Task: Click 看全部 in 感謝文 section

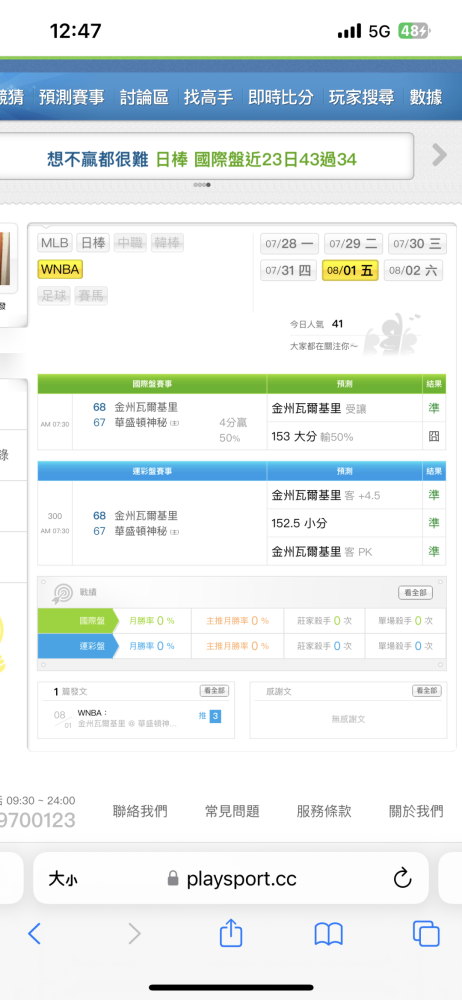Action: pyautogui.click(x=426, y=691)
